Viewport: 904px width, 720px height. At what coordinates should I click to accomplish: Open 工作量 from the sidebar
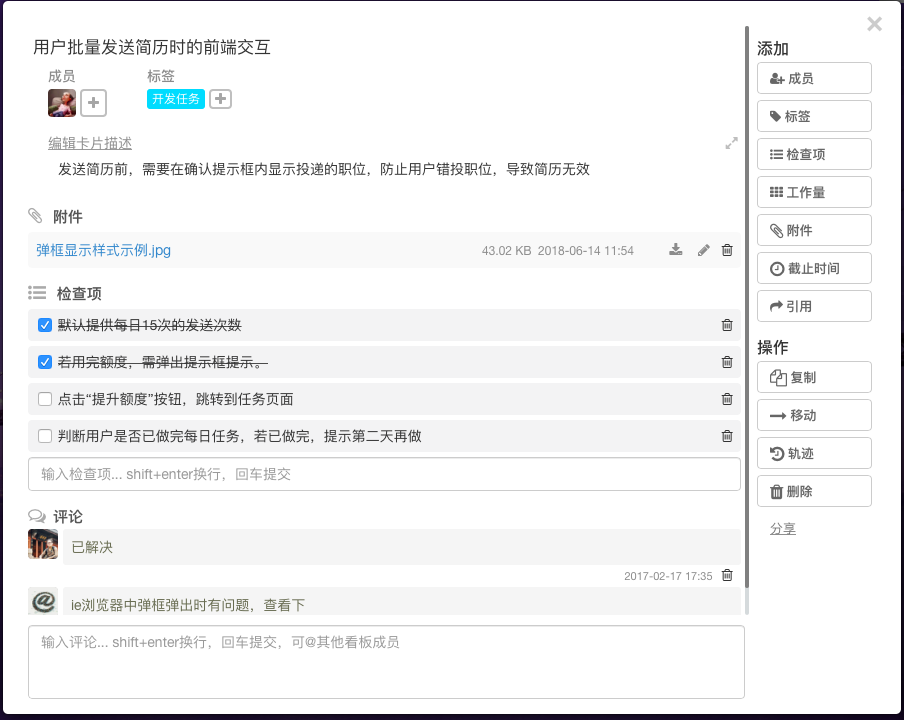814,192
